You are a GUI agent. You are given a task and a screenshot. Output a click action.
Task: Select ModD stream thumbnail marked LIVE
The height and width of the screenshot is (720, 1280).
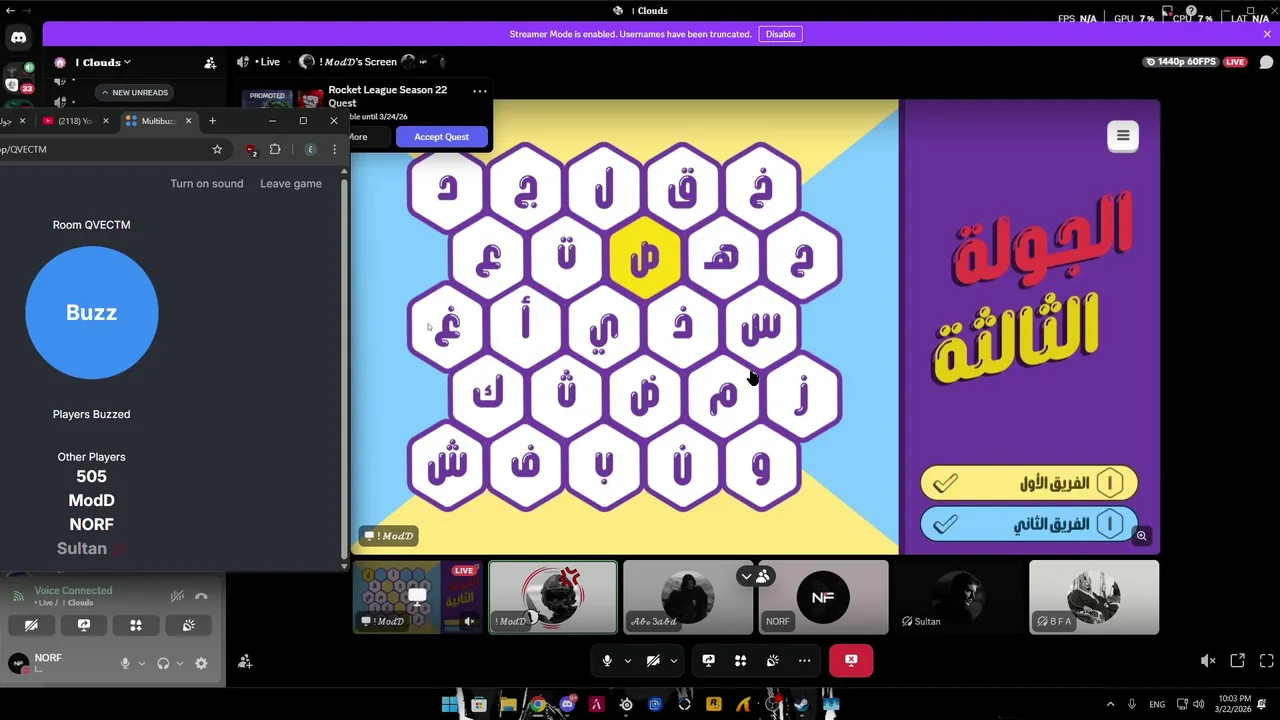[x=418, y=597]
